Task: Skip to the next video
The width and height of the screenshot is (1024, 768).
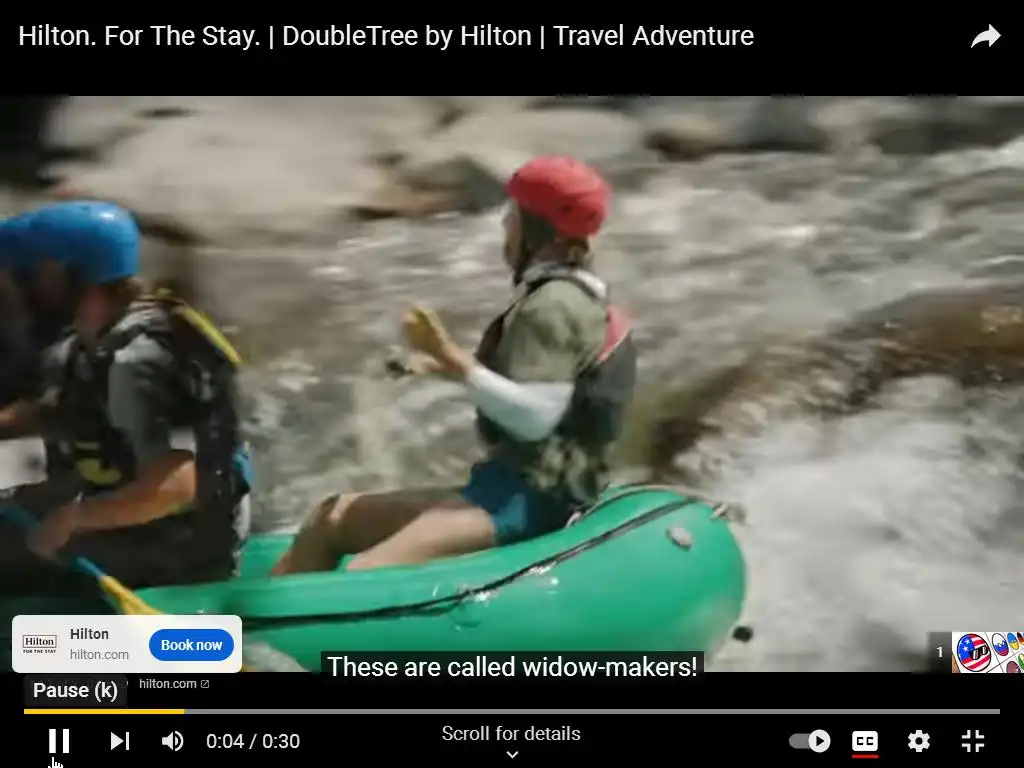Action: point(120,741)
